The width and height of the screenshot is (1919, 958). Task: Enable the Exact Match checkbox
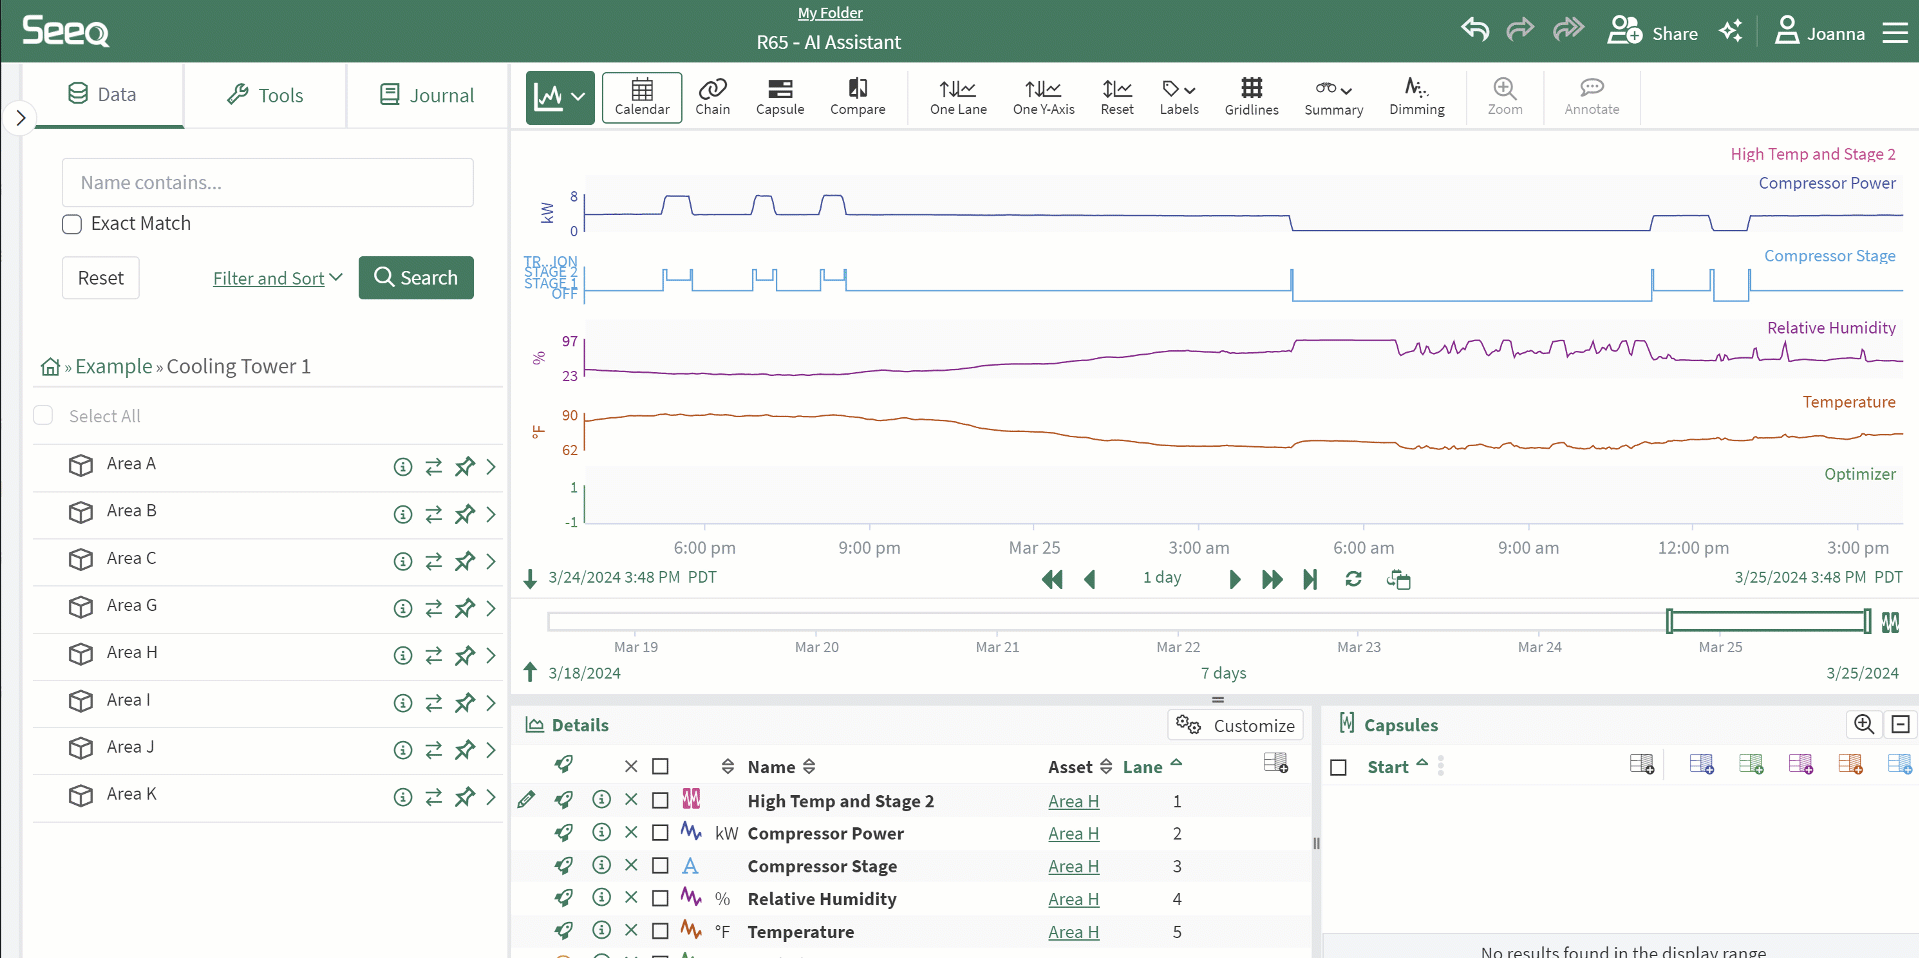tap(72, 224)
